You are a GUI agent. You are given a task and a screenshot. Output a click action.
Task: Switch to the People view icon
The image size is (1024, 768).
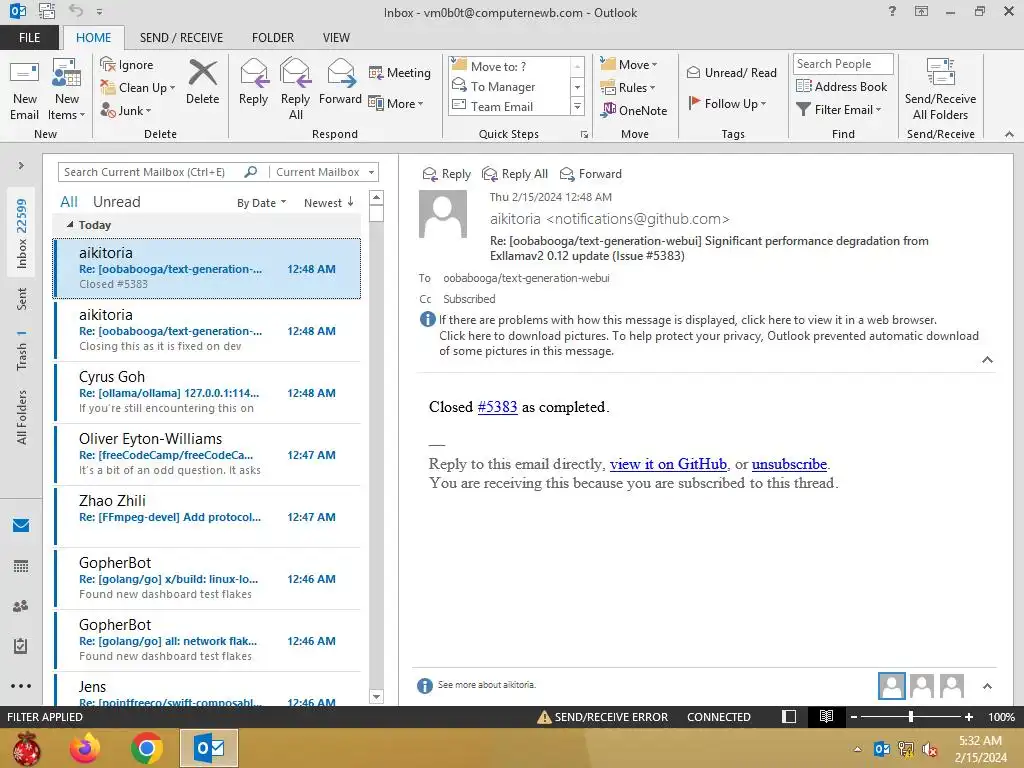(x=21, y=606)
